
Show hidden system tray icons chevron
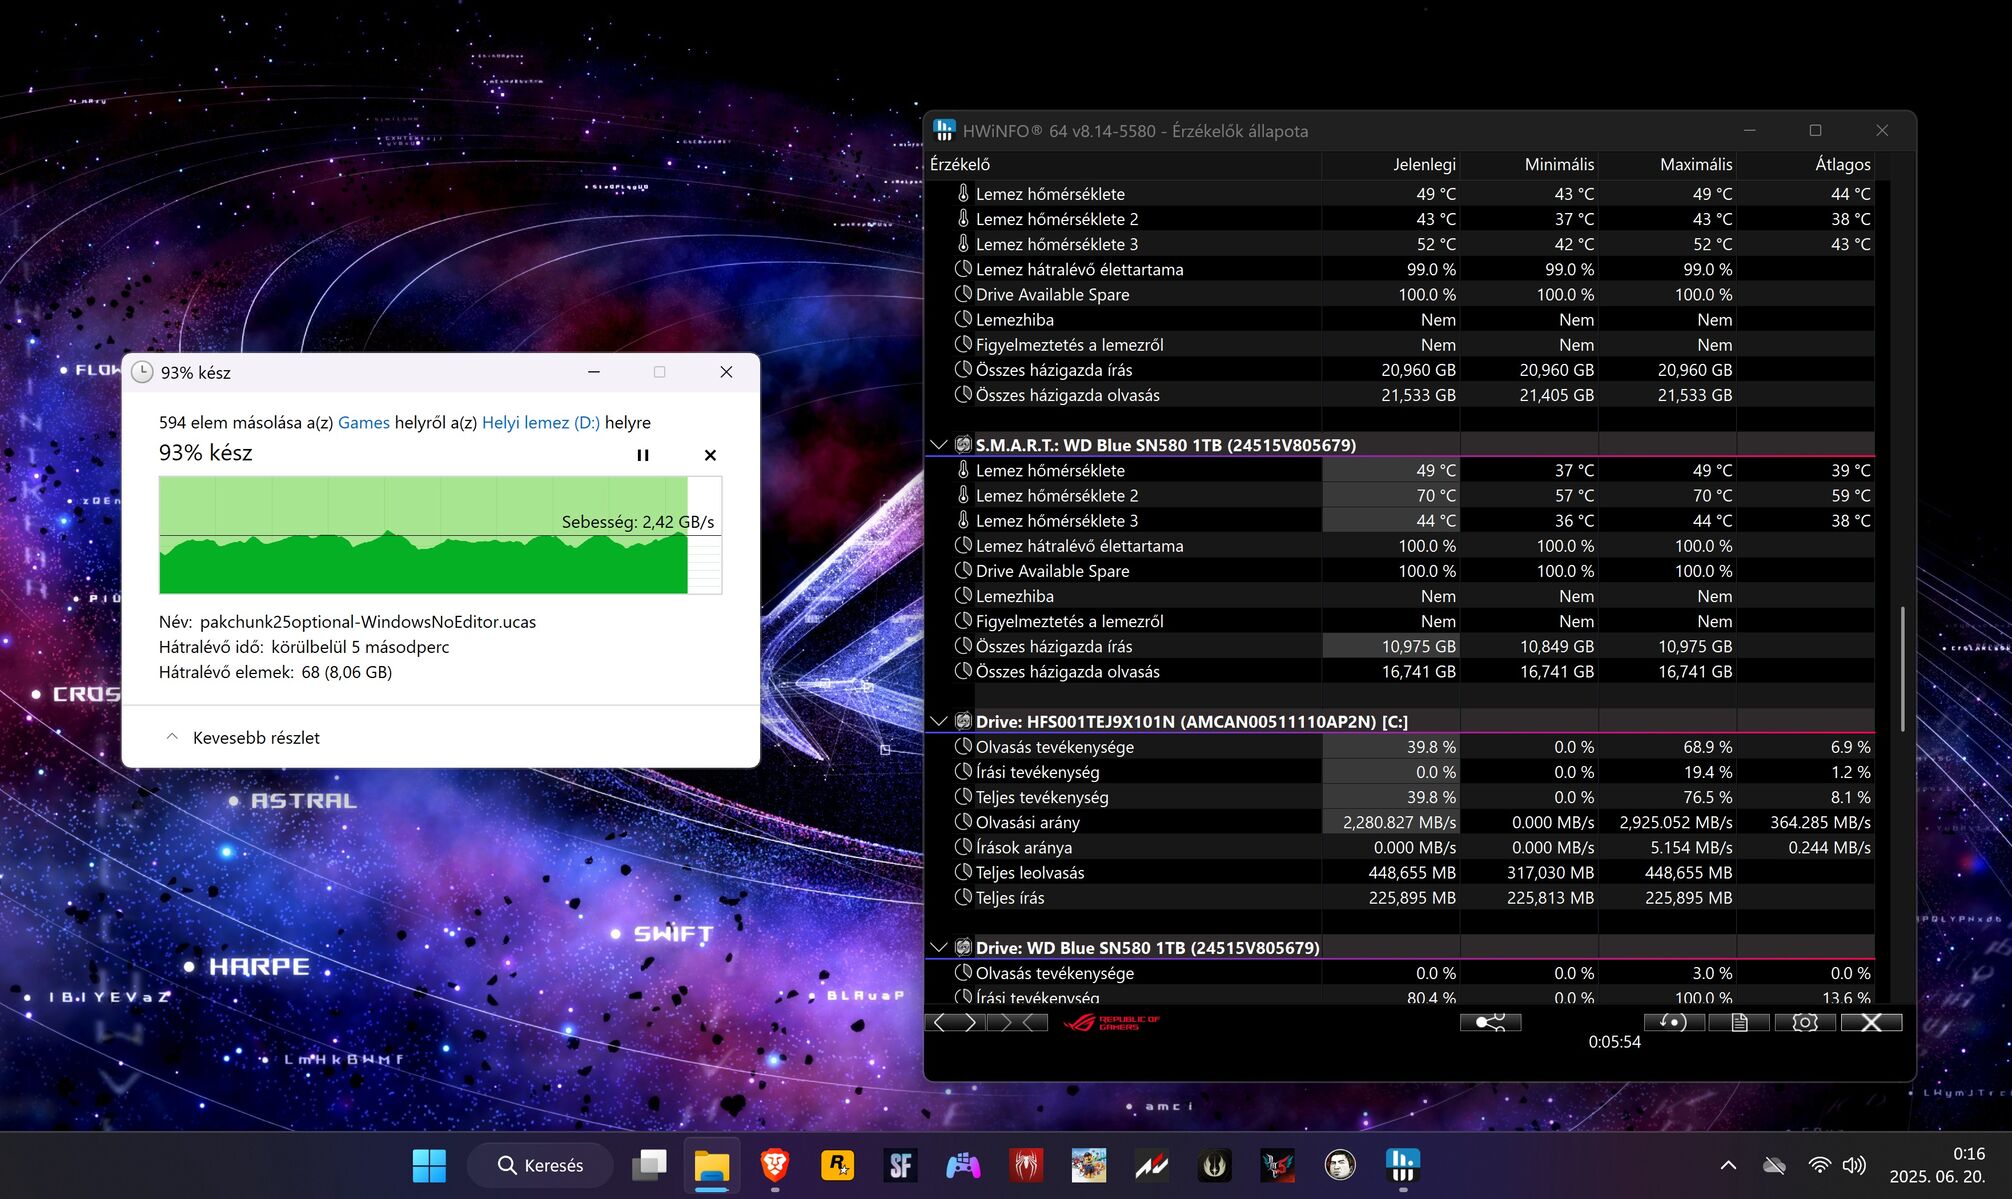click(x=1728, y=1165)
